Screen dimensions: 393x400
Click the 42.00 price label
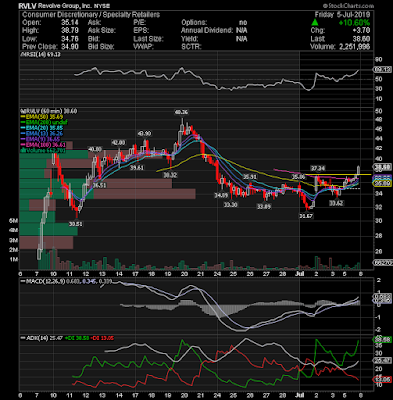click(x=118, y=143)
